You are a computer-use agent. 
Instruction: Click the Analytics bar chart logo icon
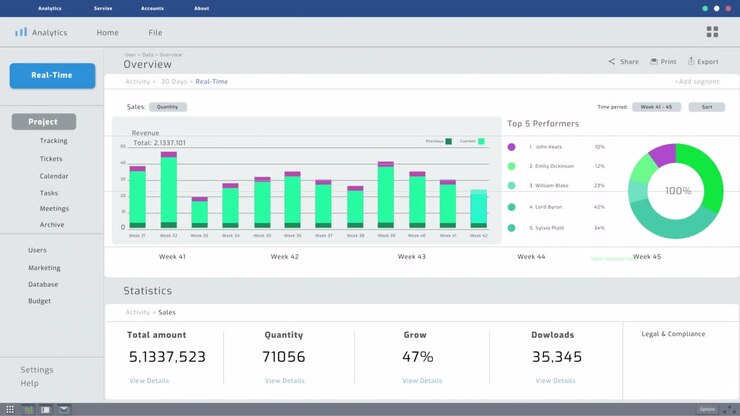pos(21,32)
